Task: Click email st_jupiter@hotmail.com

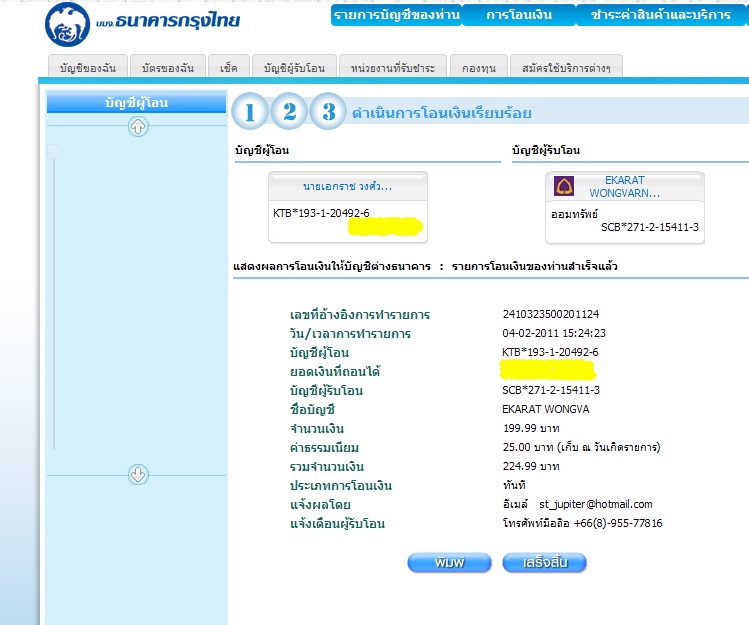Action: point(596,504)
